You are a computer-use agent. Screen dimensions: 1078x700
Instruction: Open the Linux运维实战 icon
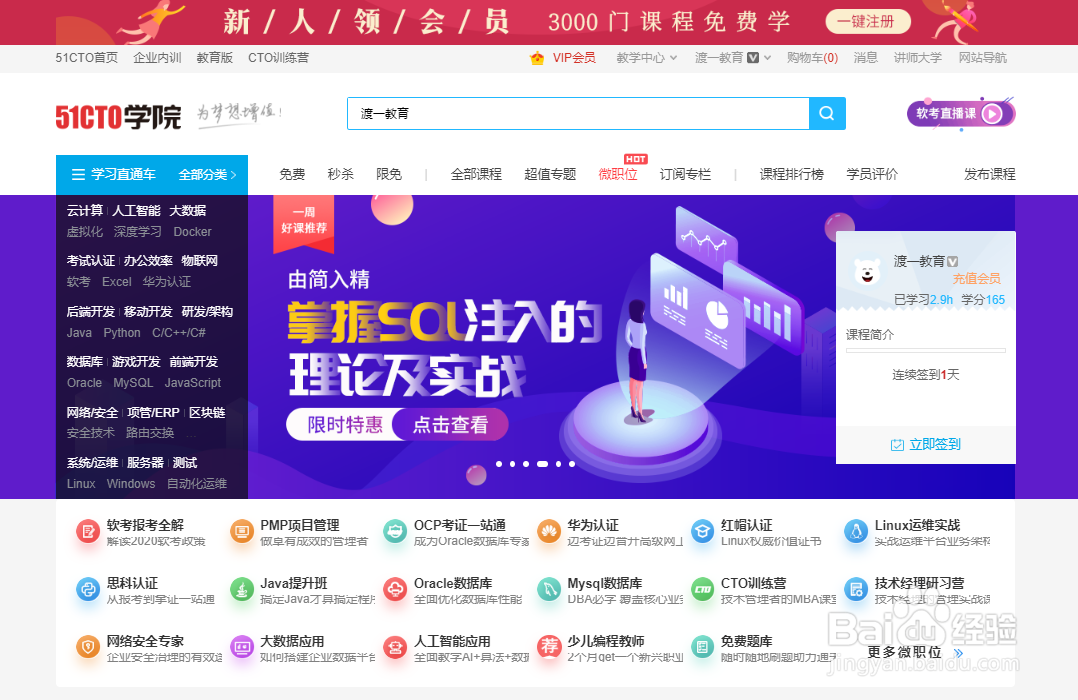click(856, 532)
